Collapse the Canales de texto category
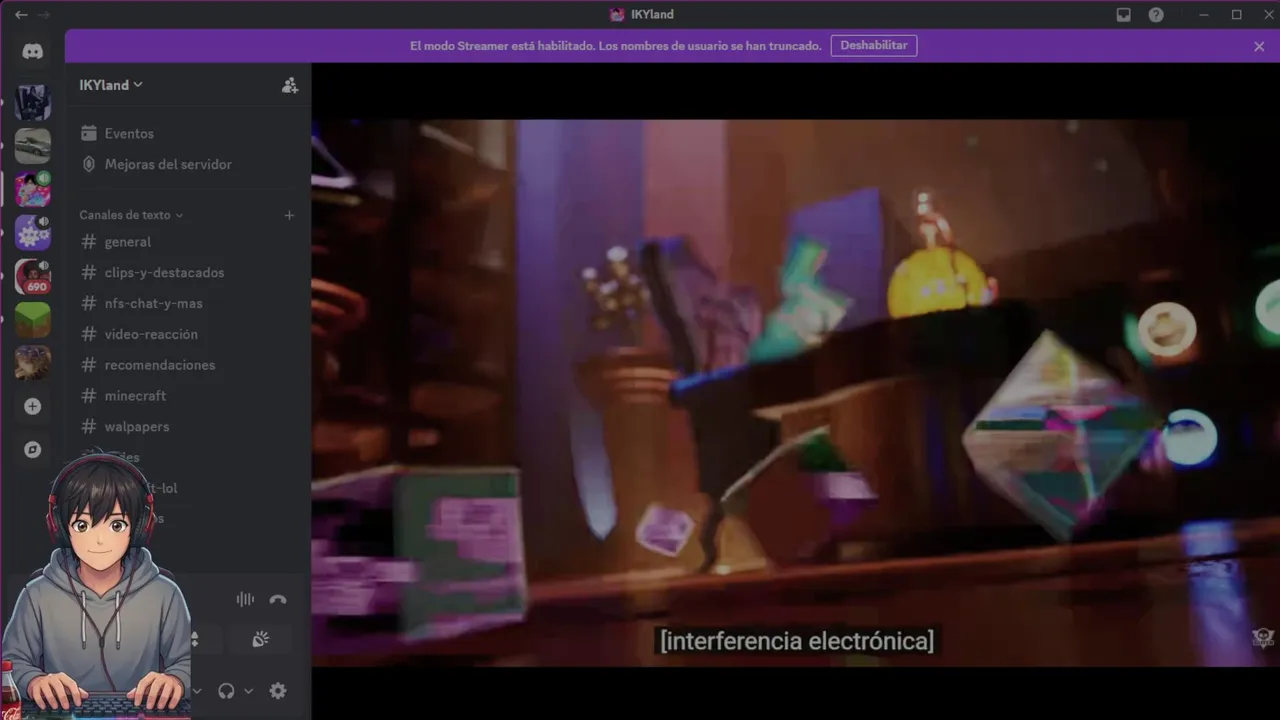Viewport: 1280px width, 720px height. 131,215
